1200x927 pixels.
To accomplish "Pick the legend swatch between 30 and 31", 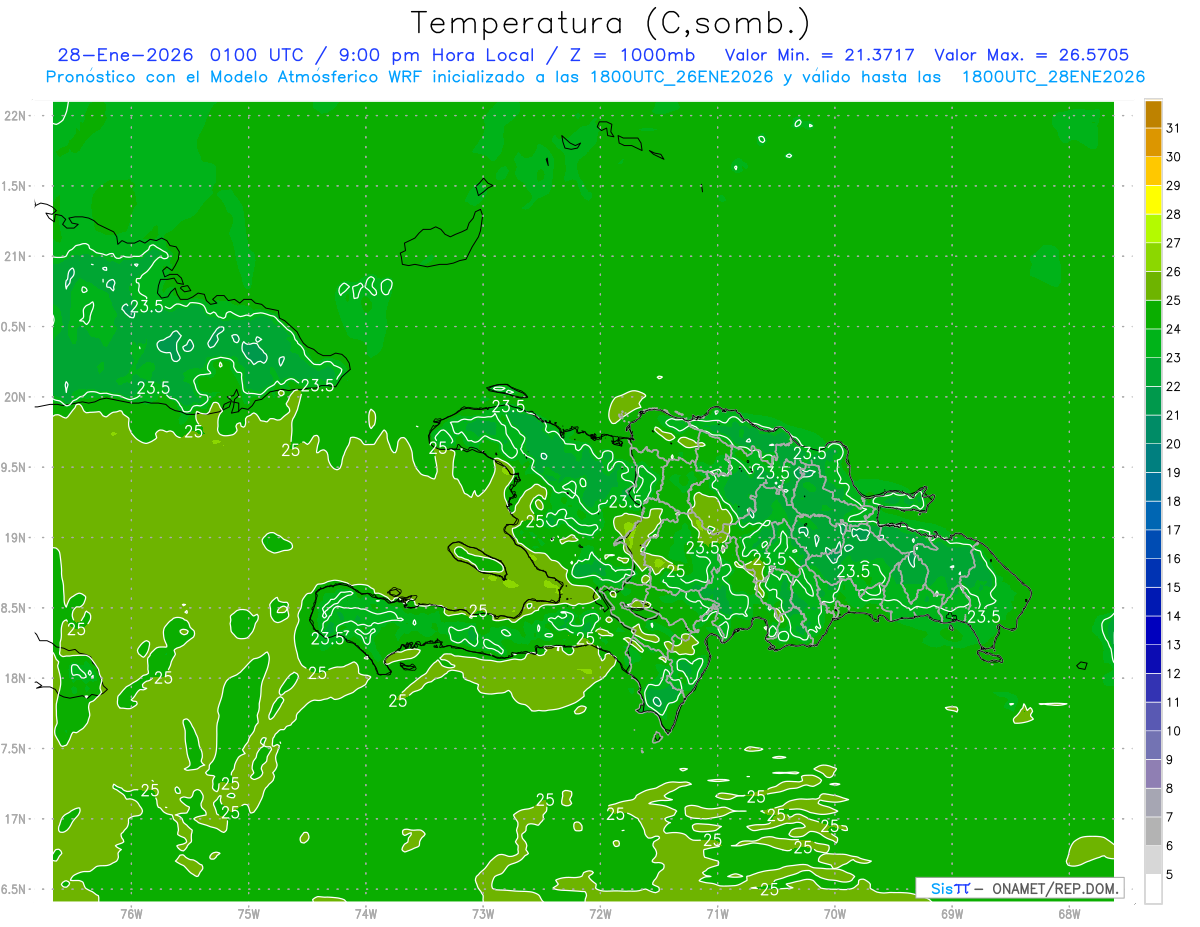I will click(1153, 142).
